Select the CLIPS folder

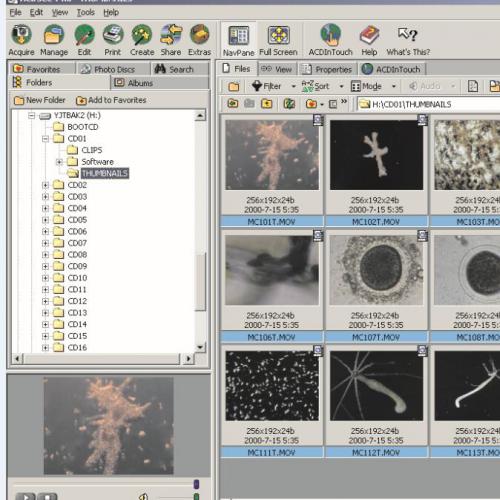tap(85, 150)
